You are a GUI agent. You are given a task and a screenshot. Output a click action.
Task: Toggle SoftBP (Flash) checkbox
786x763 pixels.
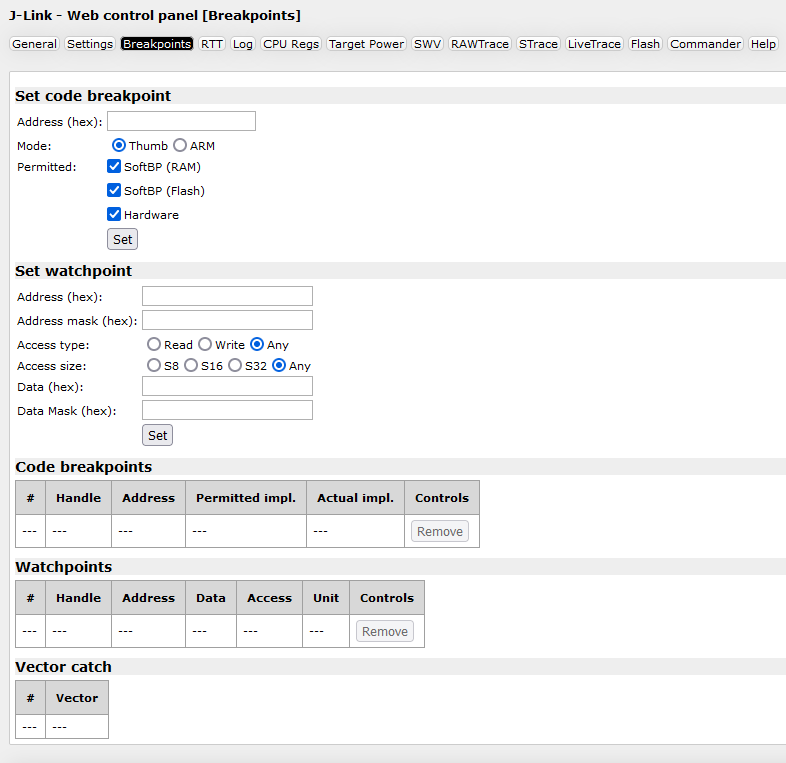click(114, 190)
